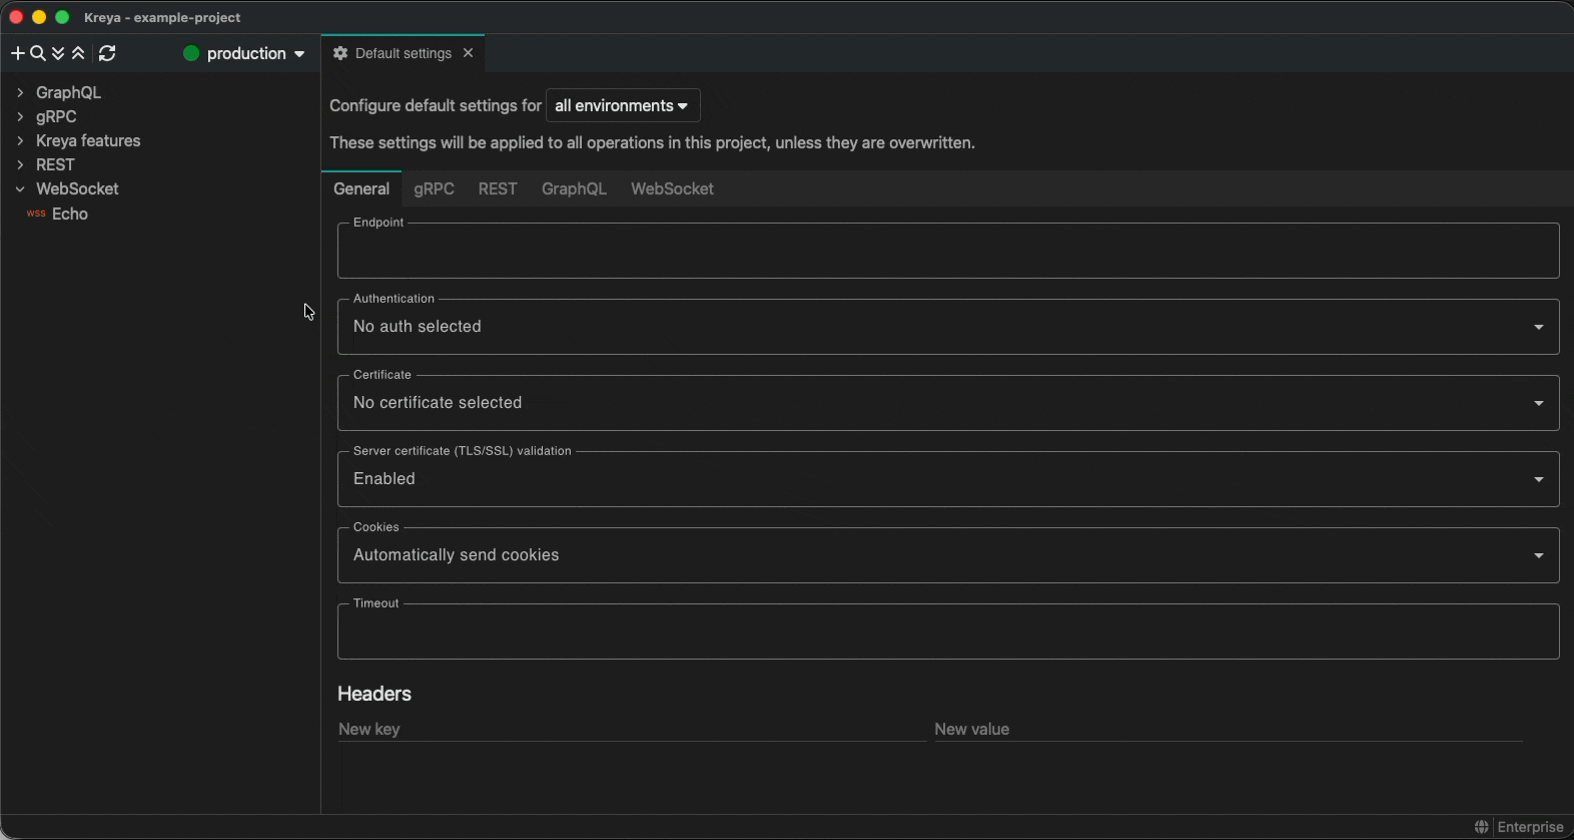The image size is (1574, 840).
Task: Open the Cookies dropdown
Action: coord(948,555)
